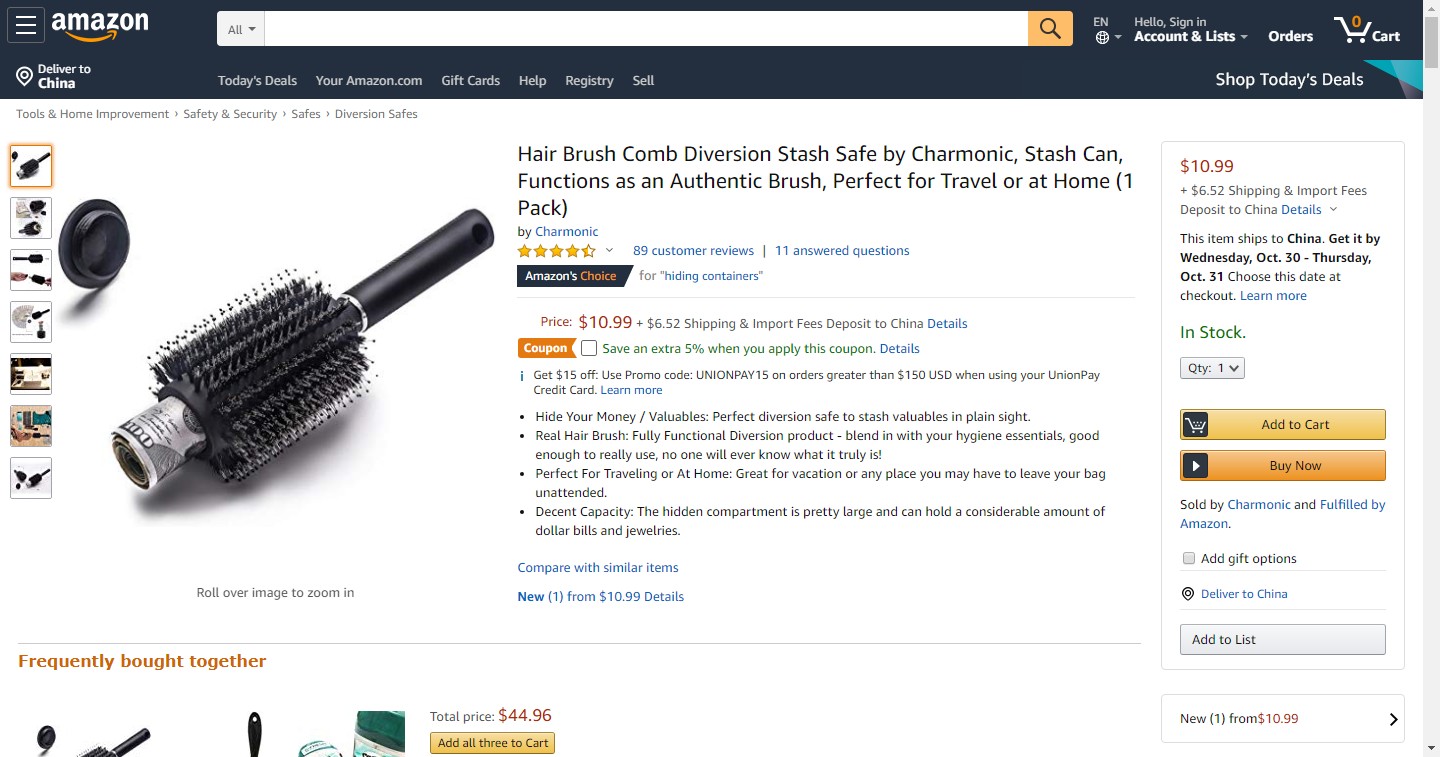Expand the Account & Lists dropdown

pyautogui.click(x=1190, y=36)
